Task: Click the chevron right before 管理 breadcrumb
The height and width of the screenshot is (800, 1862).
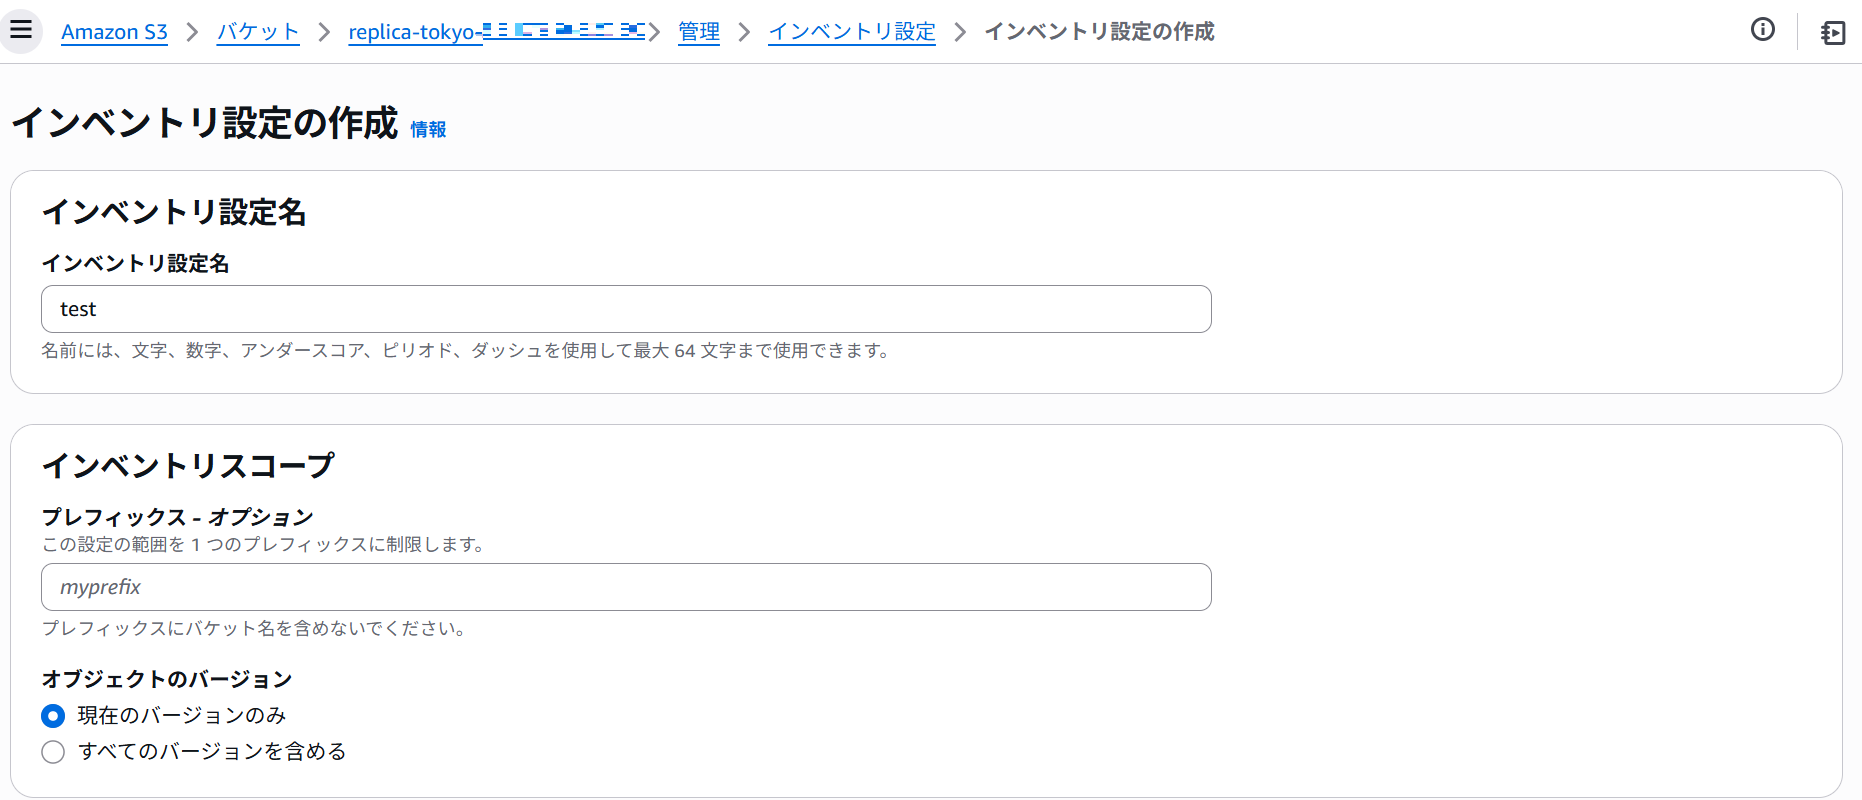Action: (x=655, y=32)
